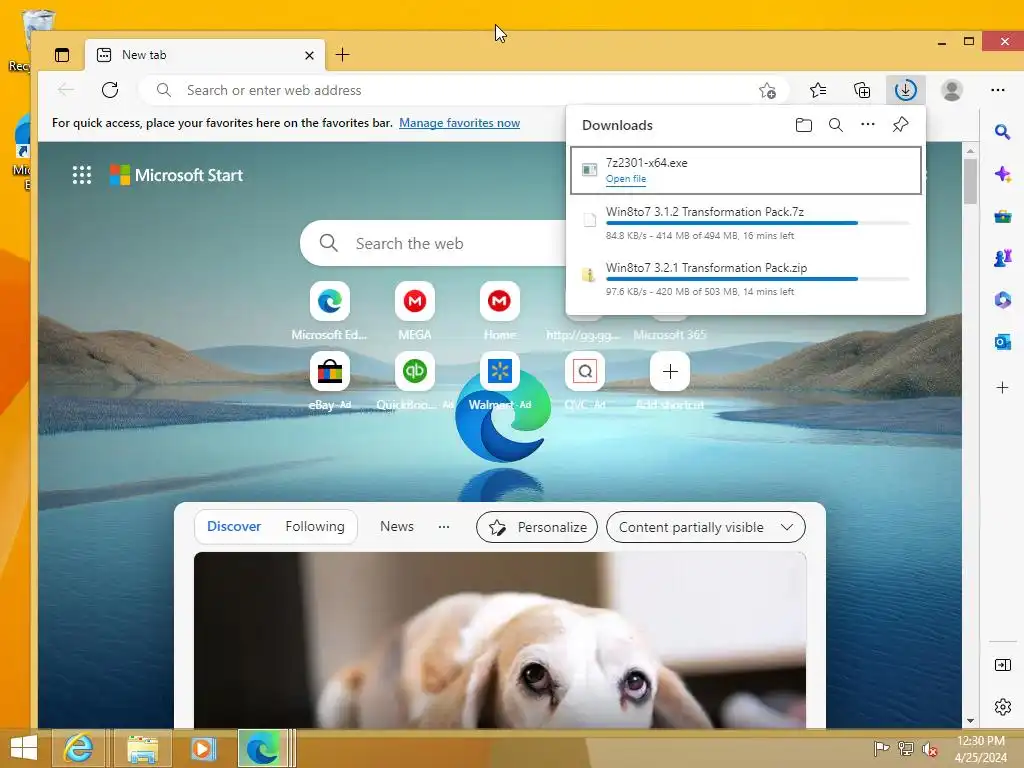Image resolution: width=1024 pixels, height=768 pixels.
Task: Open the tab actions menu icon
Action: tap(62, 55)
